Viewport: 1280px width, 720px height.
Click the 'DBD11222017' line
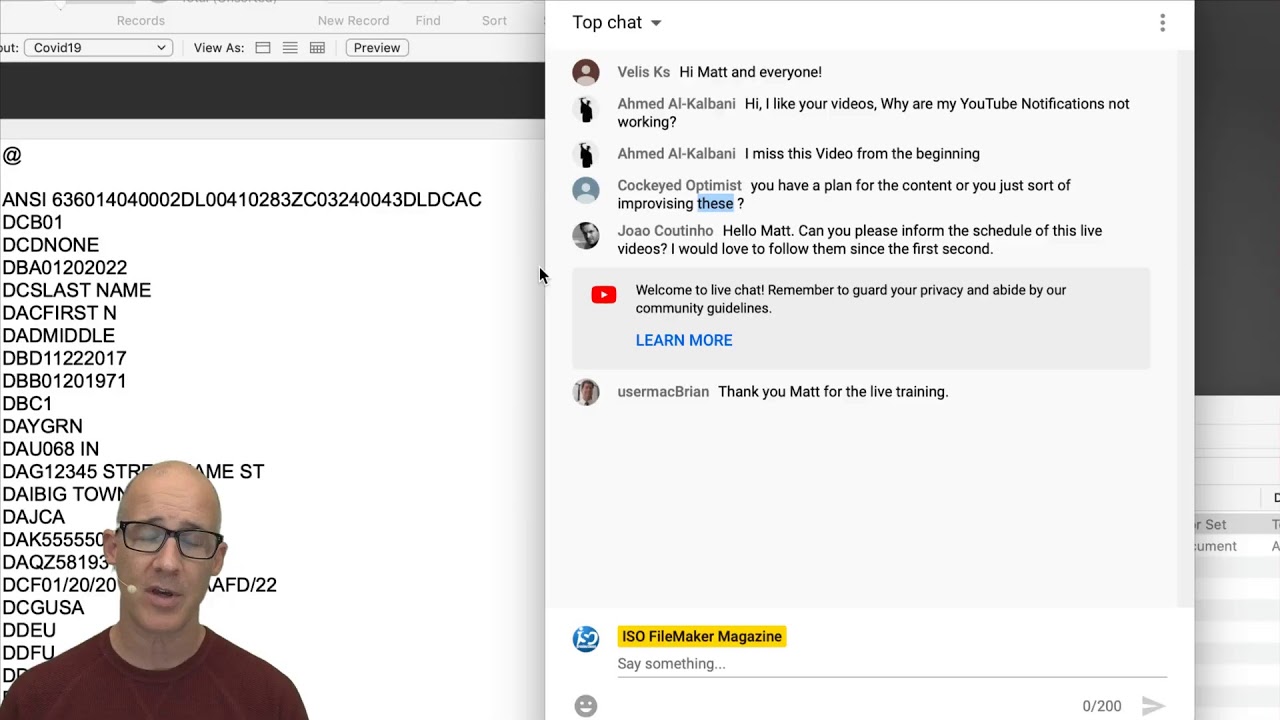[64, 358]
